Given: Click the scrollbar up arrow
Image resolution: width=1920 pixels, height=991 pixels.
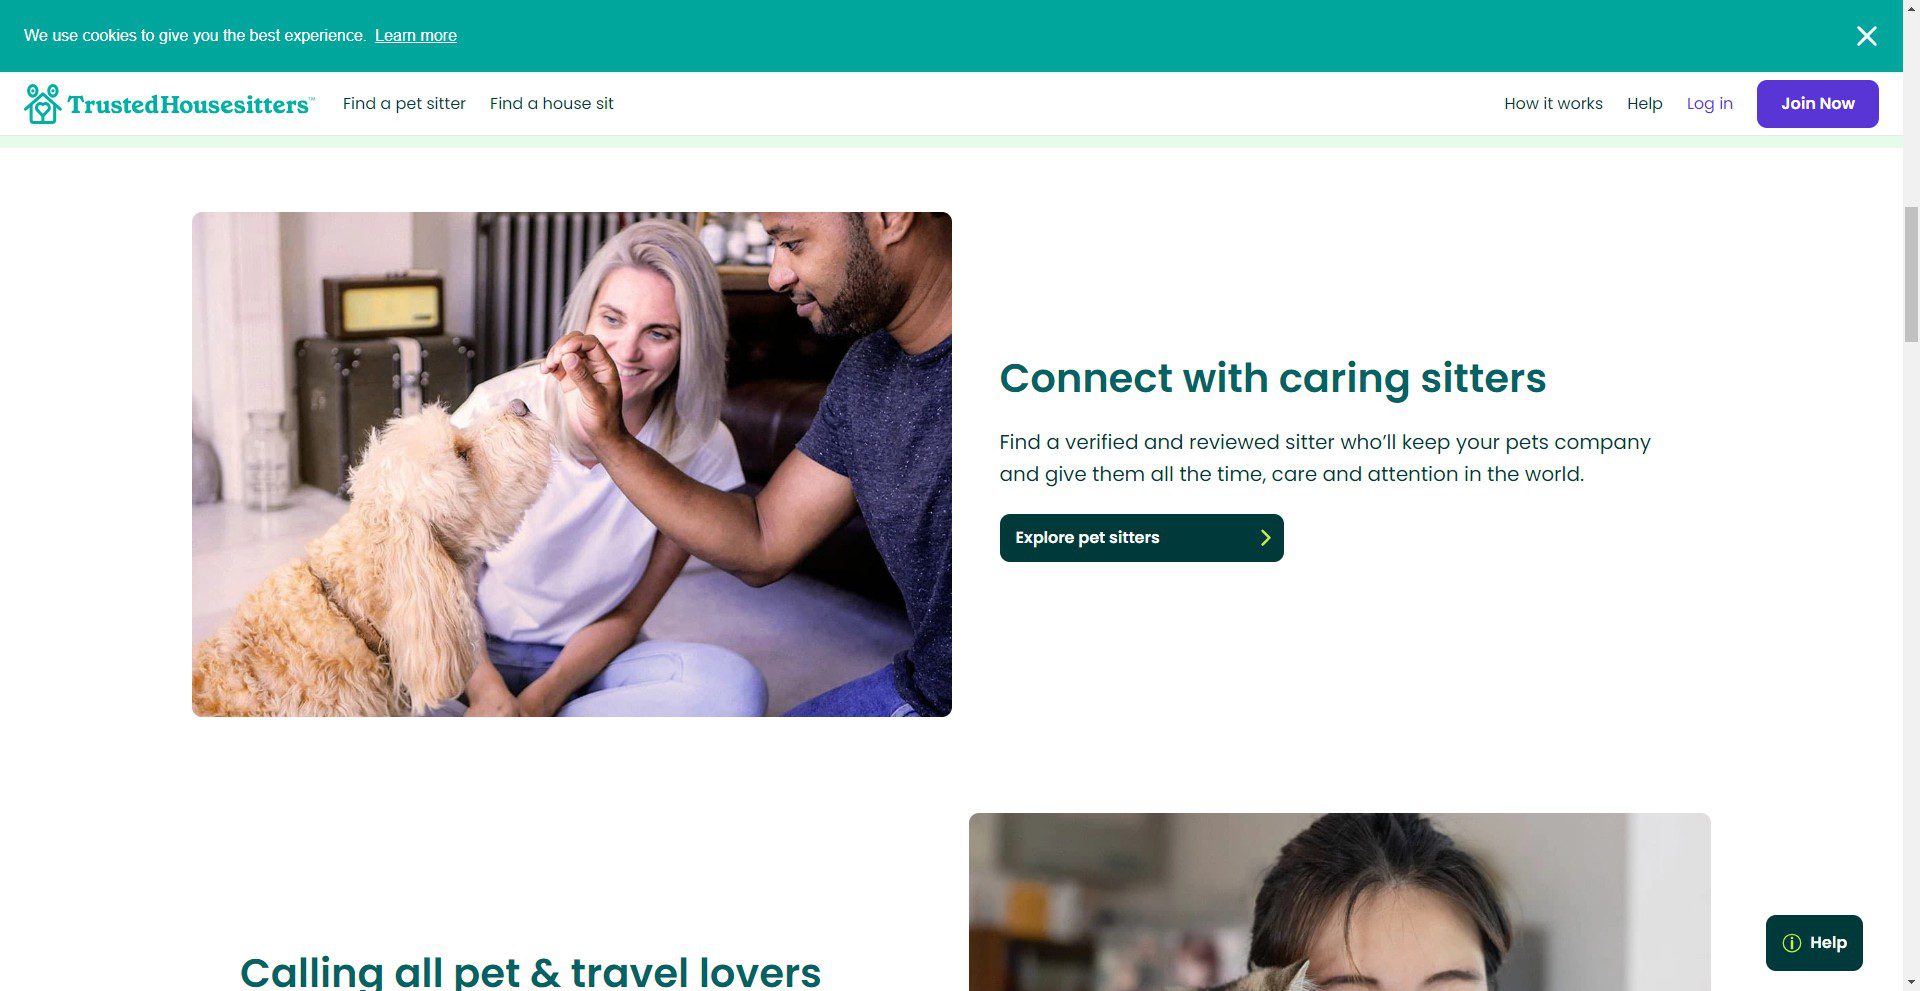Looking at the screenshot, I should 1911,8.
